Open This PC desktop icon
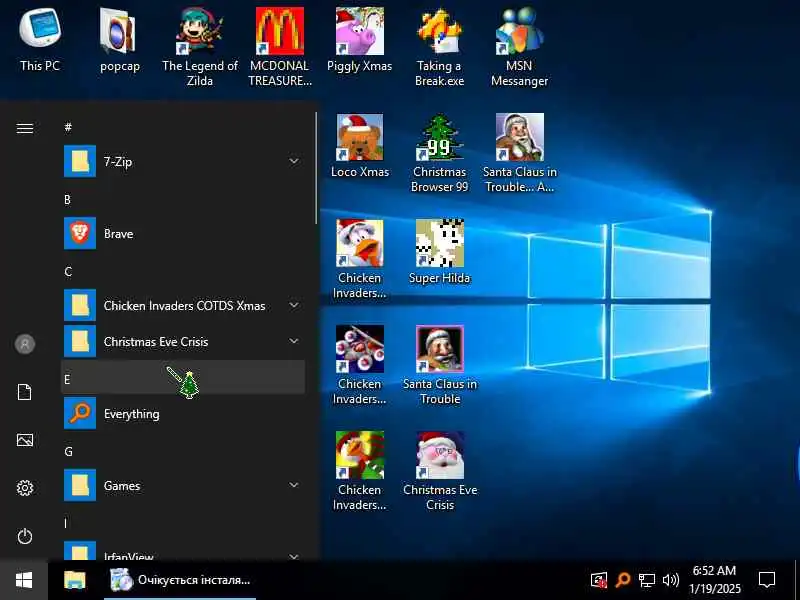The height and width of the screenshot is (600, 800). pos(40,40)
